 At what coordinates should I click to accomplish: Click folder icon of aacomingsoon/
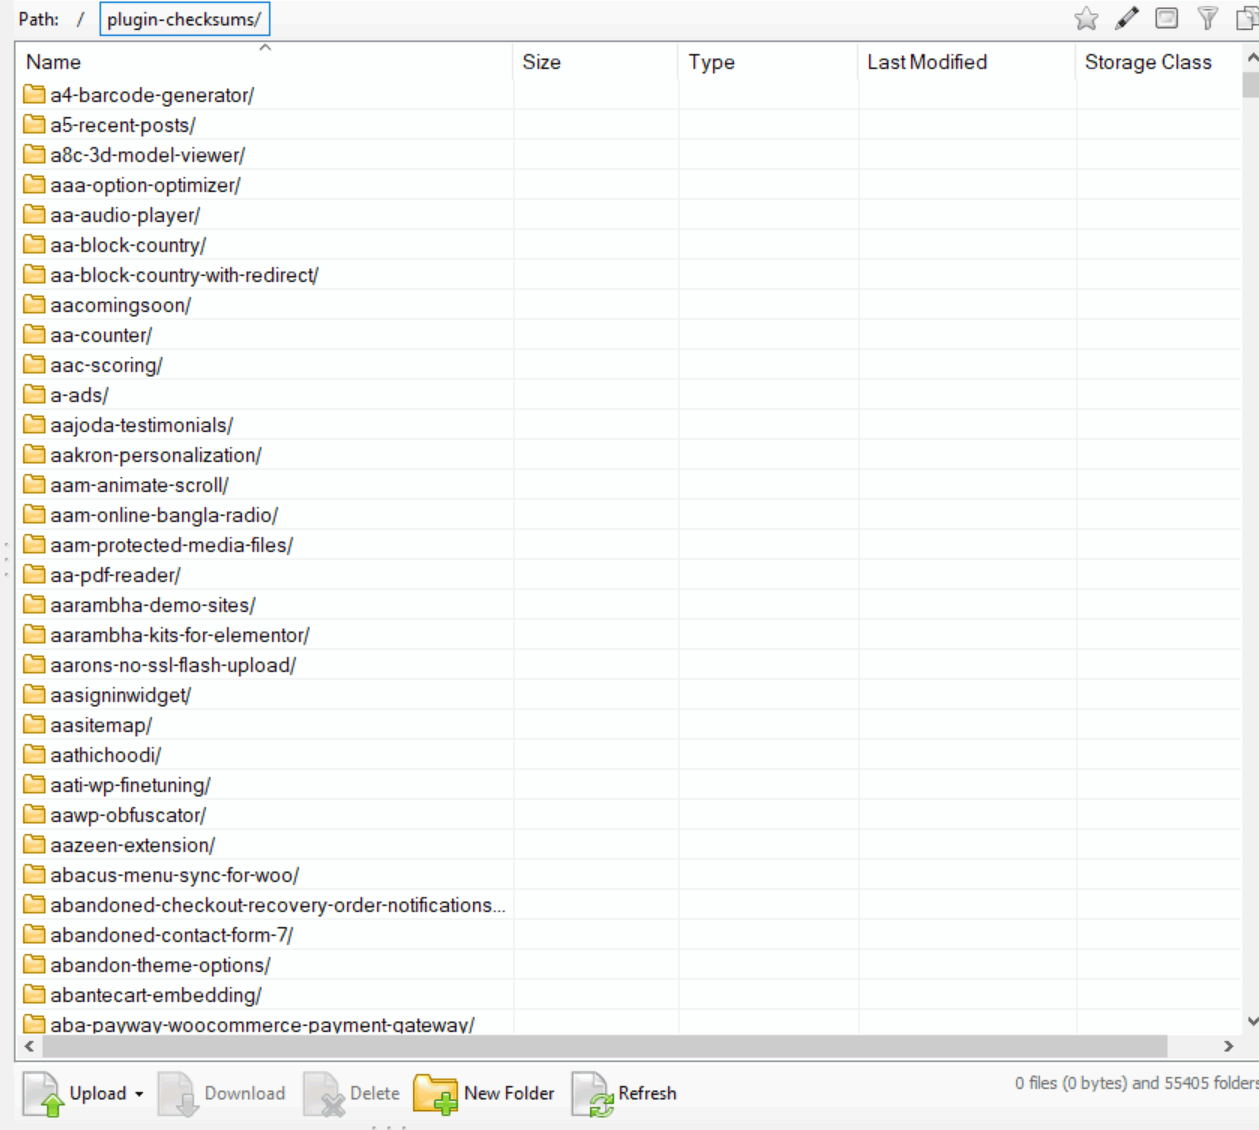click(35, 304)
